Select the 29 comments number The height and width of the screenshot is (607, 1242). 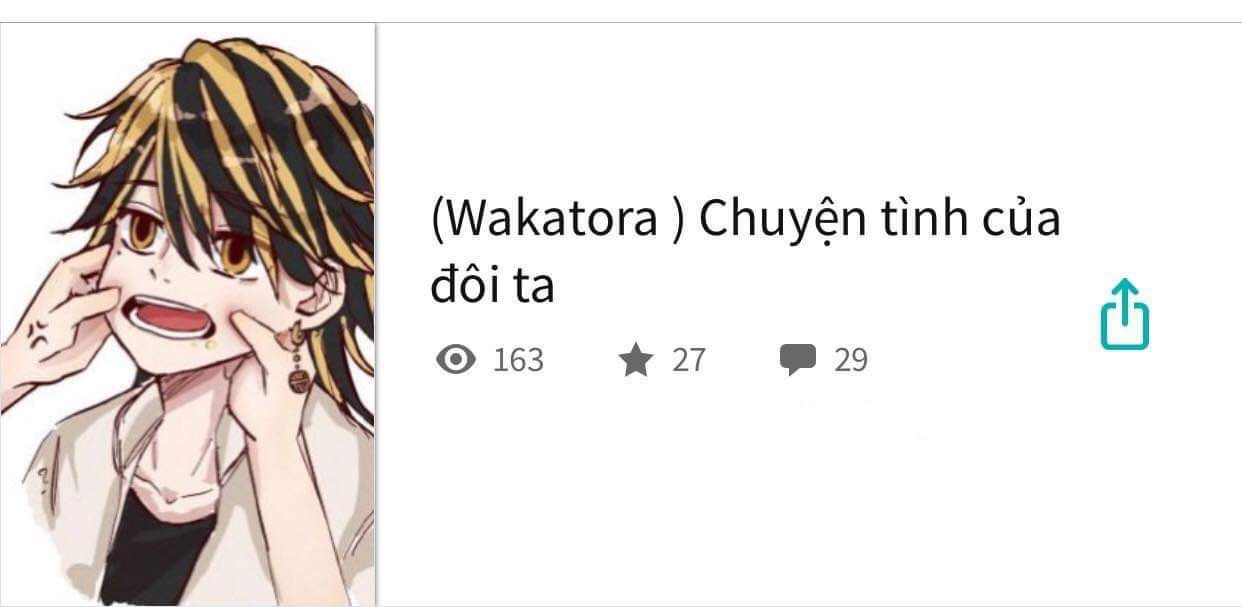pos(851,359)
